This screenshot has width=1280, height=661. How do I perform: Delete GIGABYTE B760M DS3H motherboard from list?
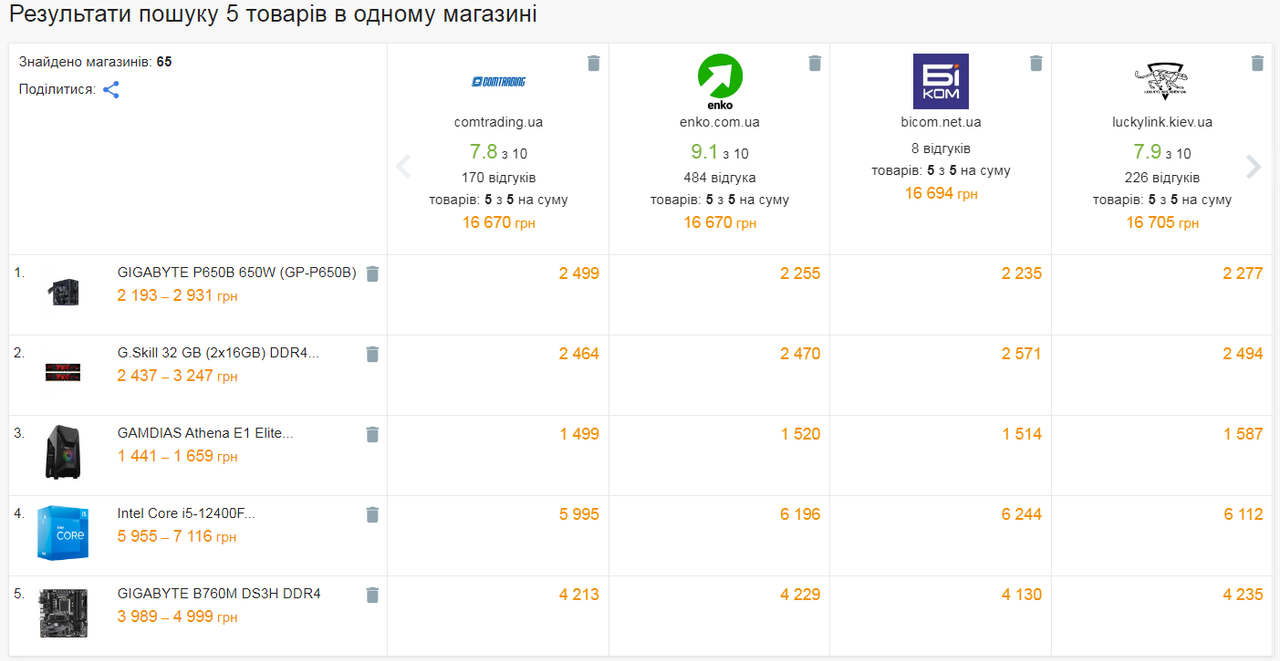[373, 595]
